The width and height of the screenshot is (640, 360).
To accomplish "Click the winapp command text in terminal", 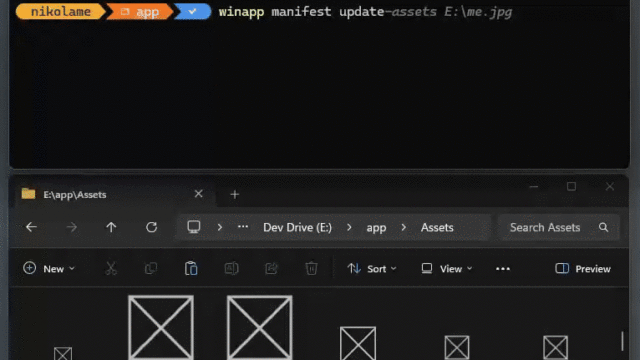I will tap(241, 12).
